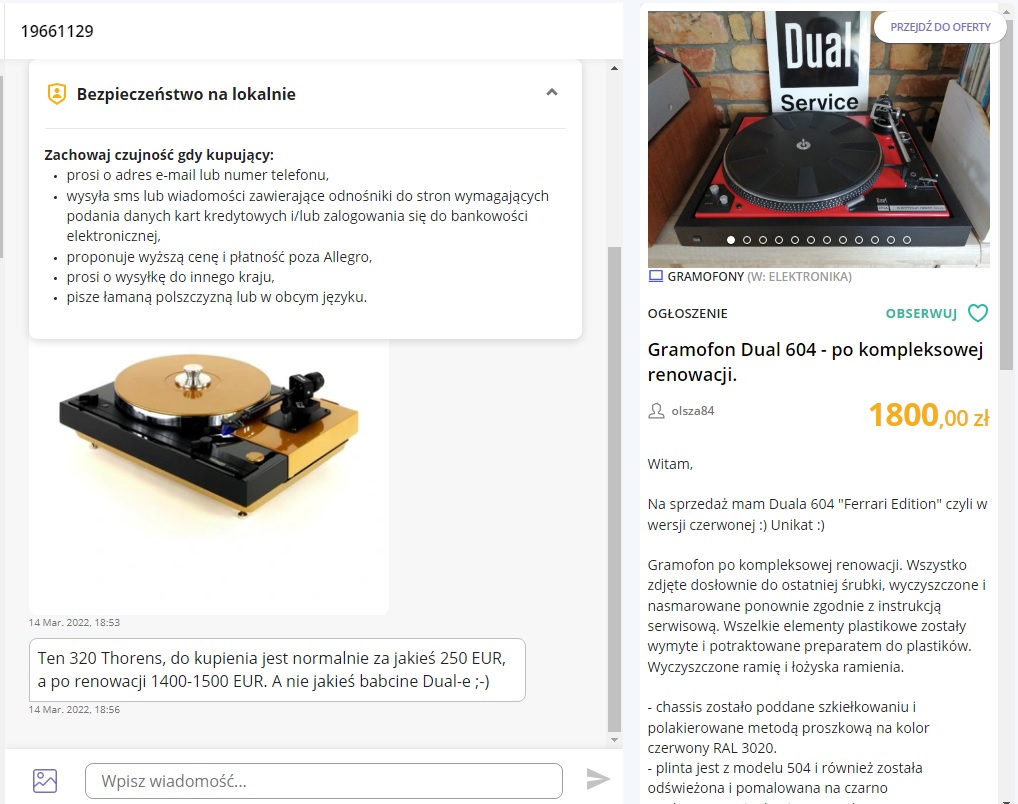Open seller olsza84 profile link

(693, 411)
